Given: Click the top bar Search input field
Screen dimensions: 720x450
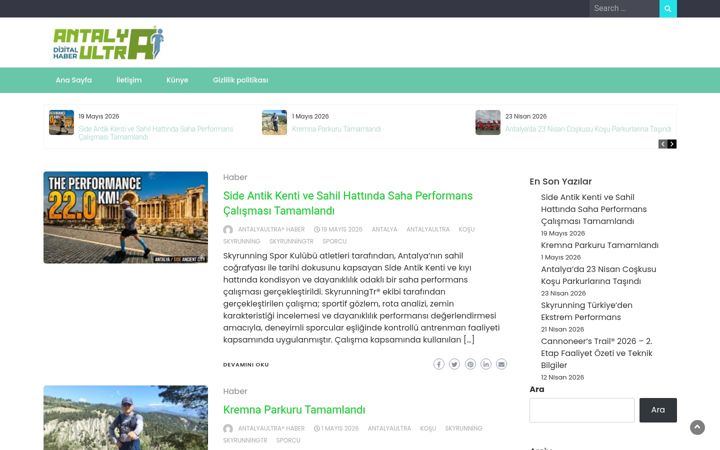Looking at the screenshot, I should coord(624,8).
